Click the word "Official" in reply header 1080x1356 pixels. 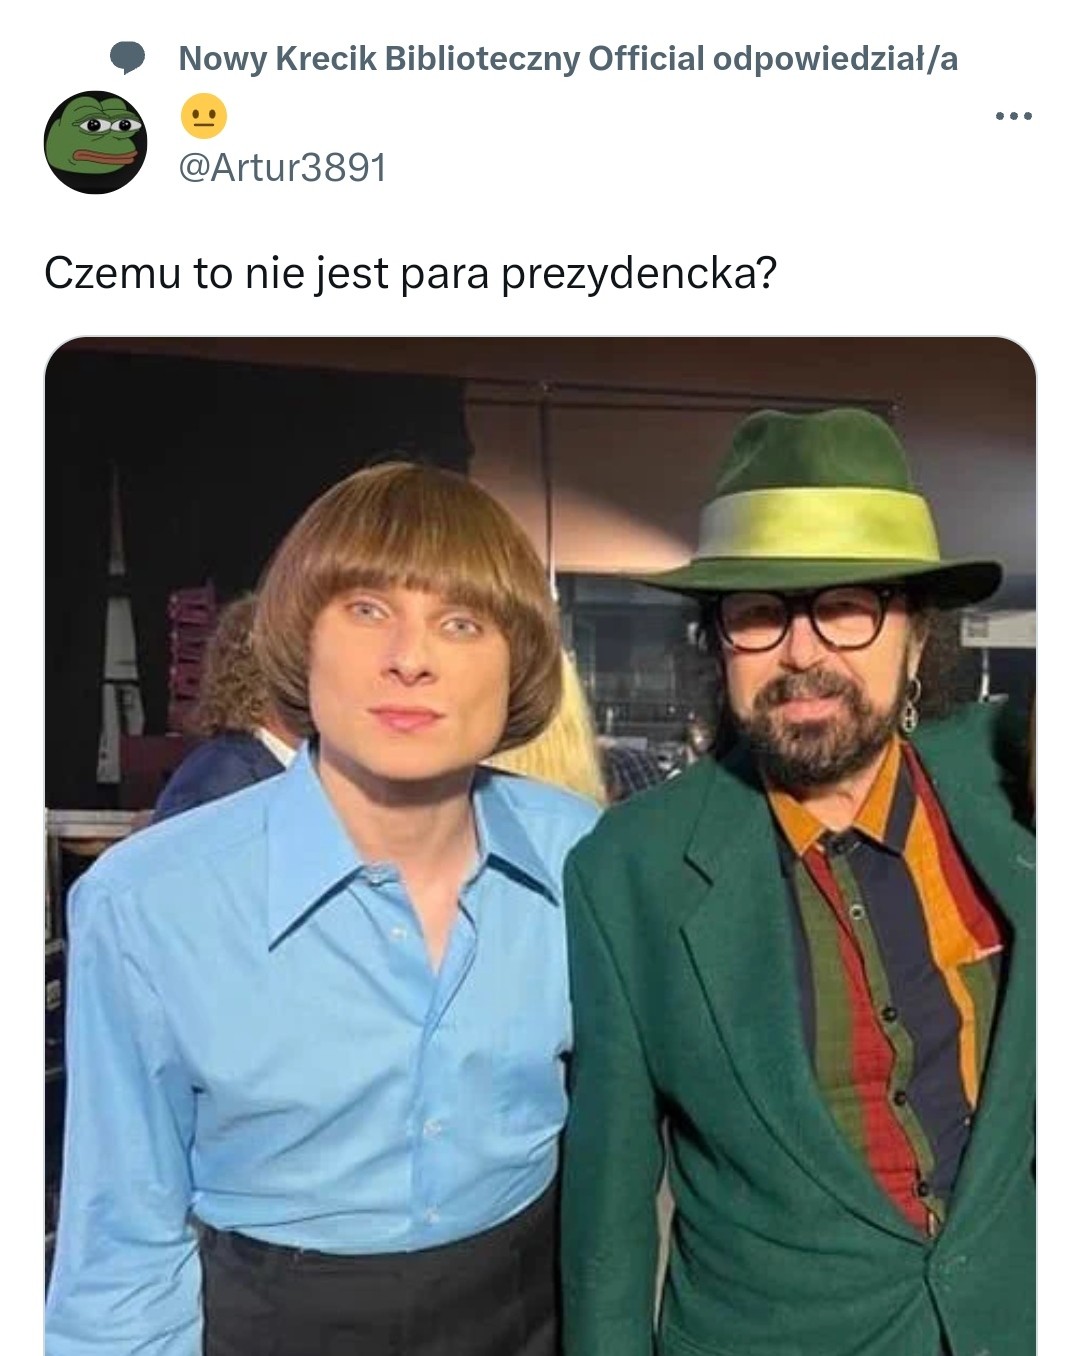[x=646, y=59]
